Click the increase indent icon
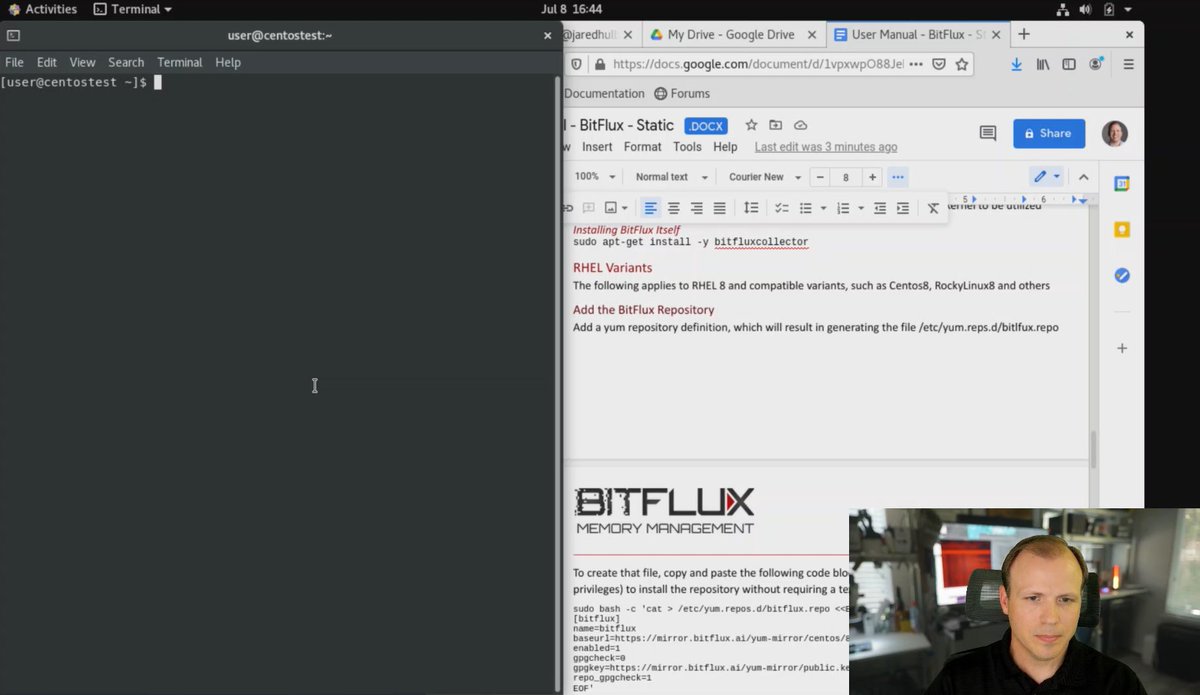This screenshot has height=695, width=1200. point(903,207)
